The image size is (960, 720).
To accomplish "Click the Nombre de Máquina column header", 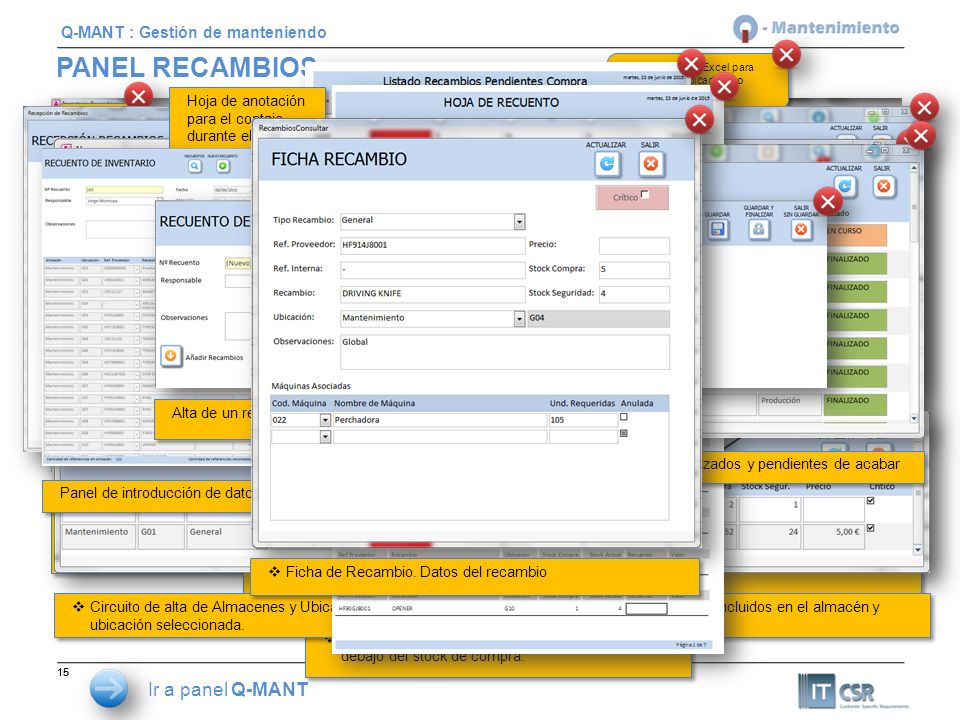I will coord(374,403).
